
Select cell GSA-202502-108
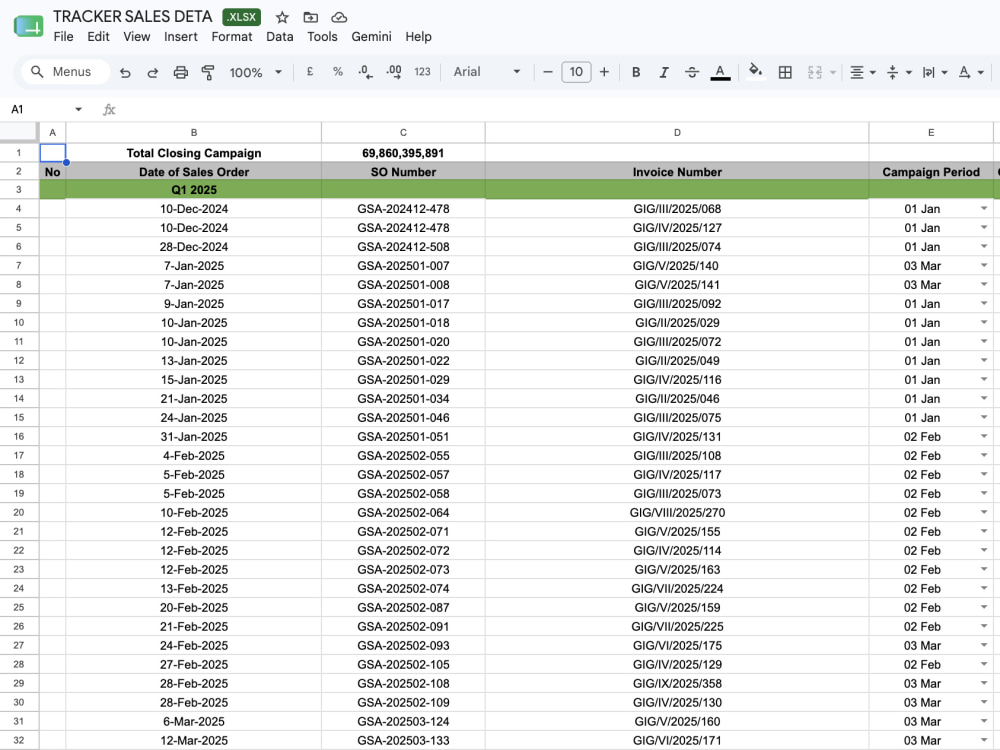click(403, 684)
